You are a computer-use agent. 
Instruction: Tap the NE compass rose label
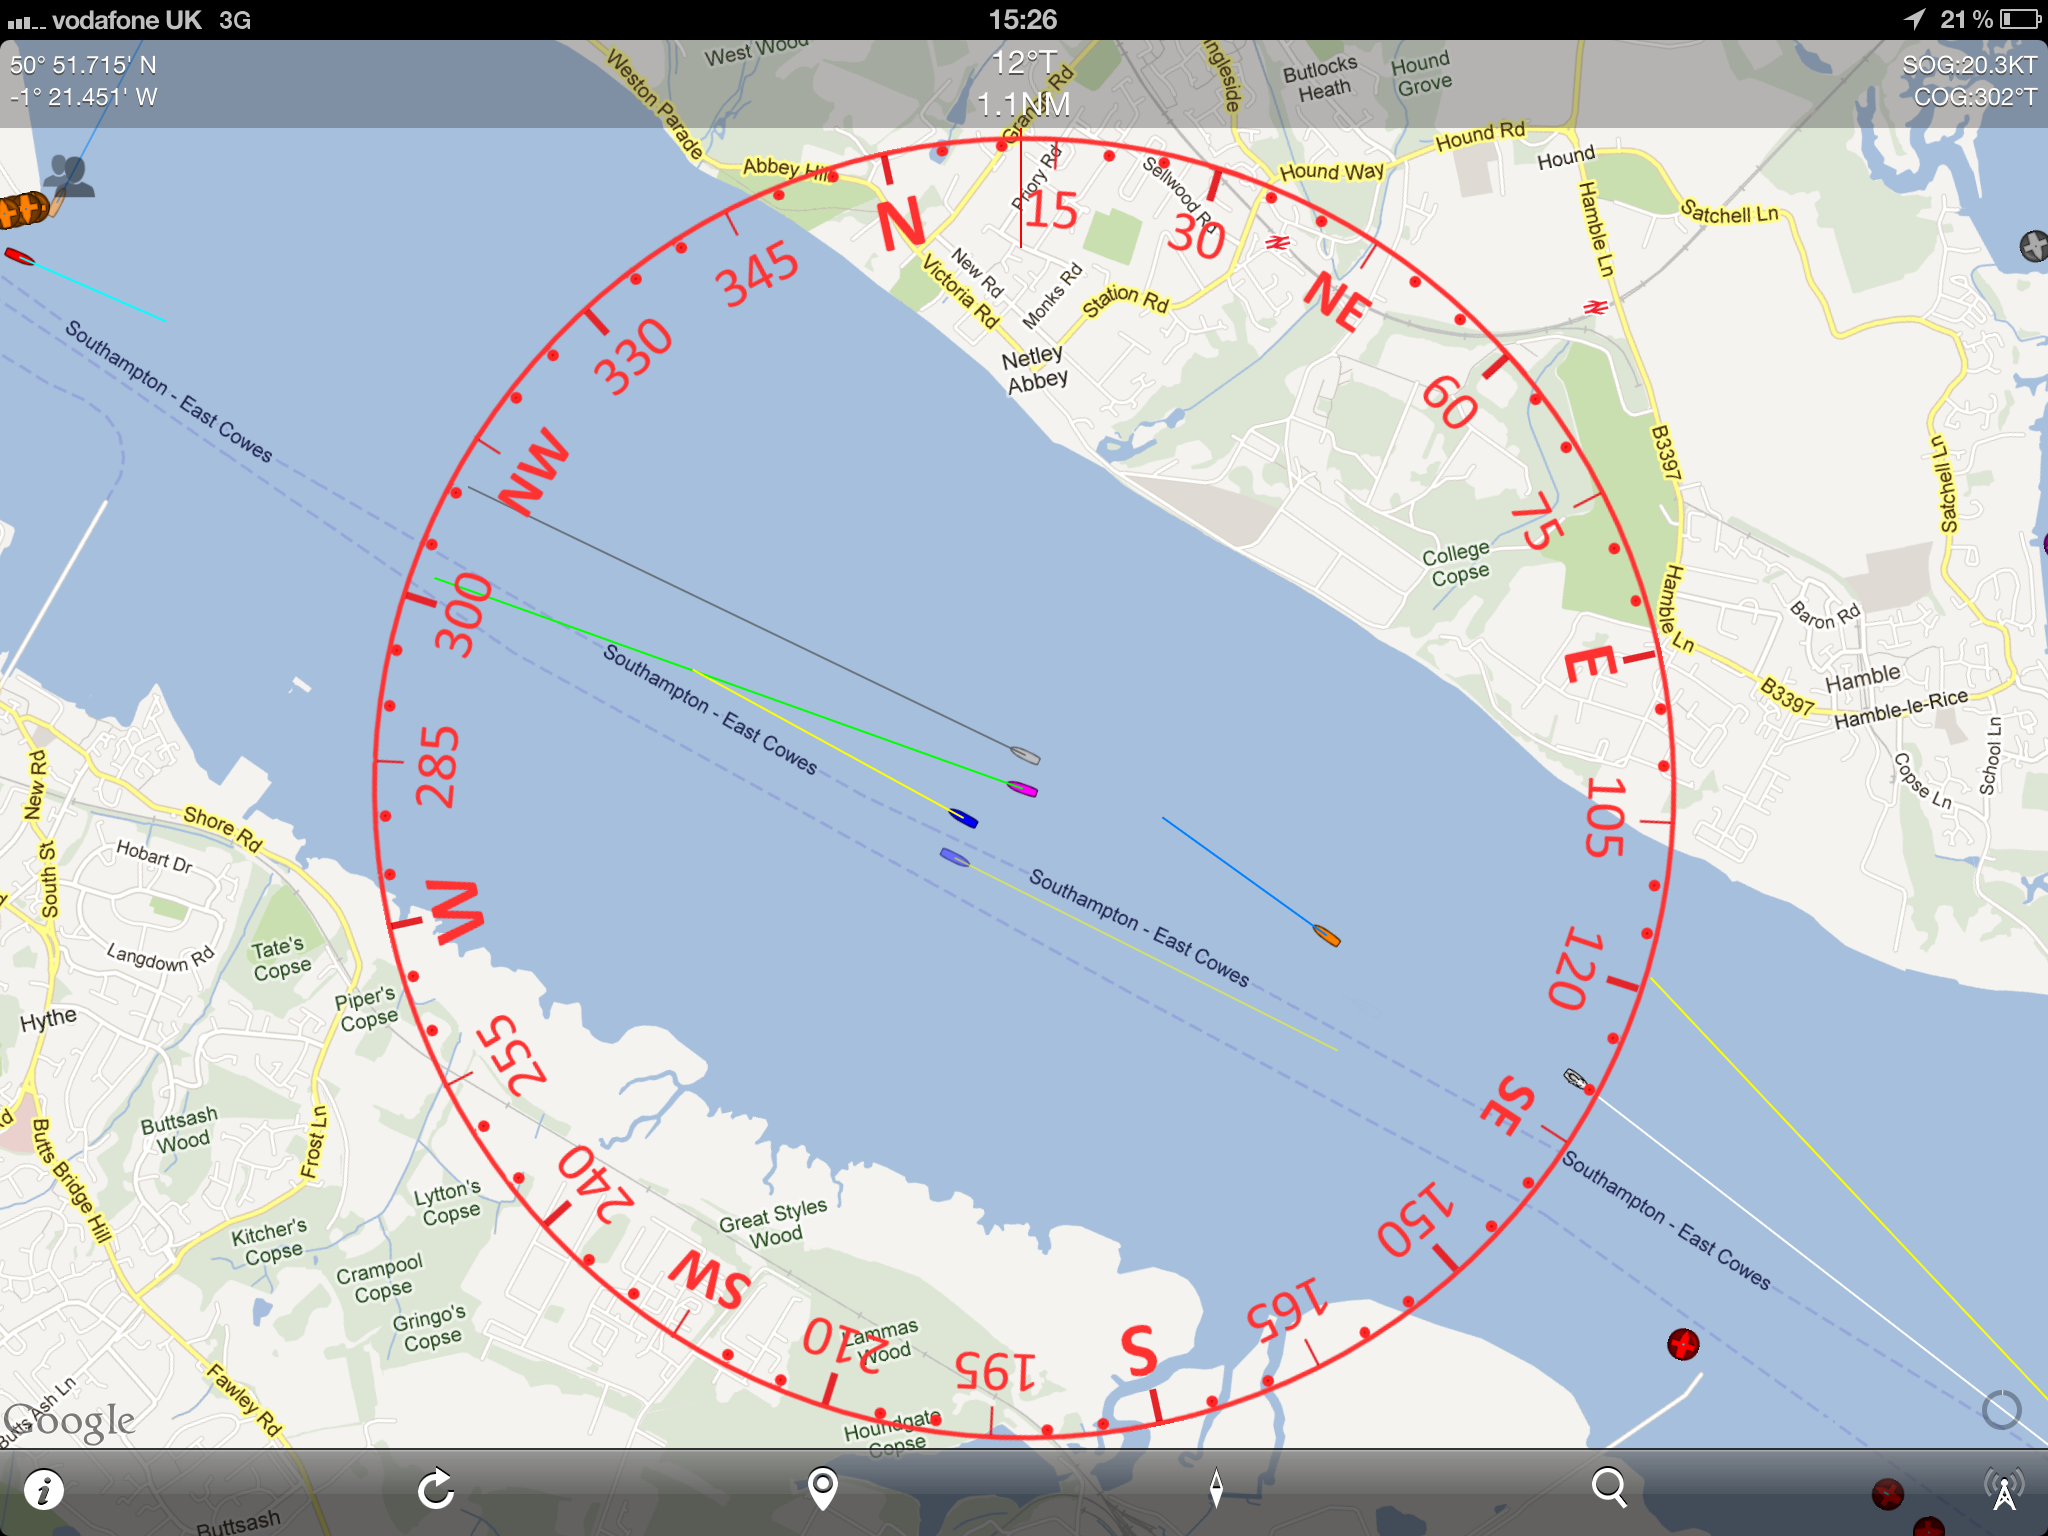1338,301
